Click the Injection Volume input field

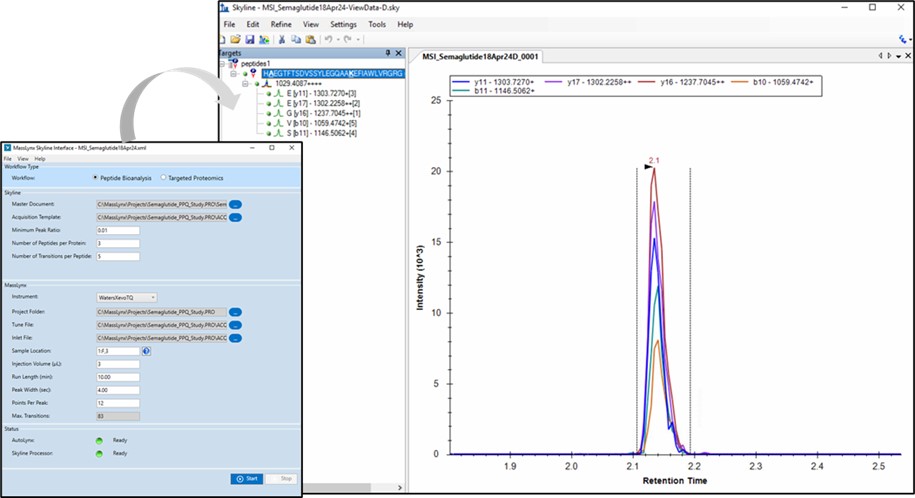[x=118, y=364]
